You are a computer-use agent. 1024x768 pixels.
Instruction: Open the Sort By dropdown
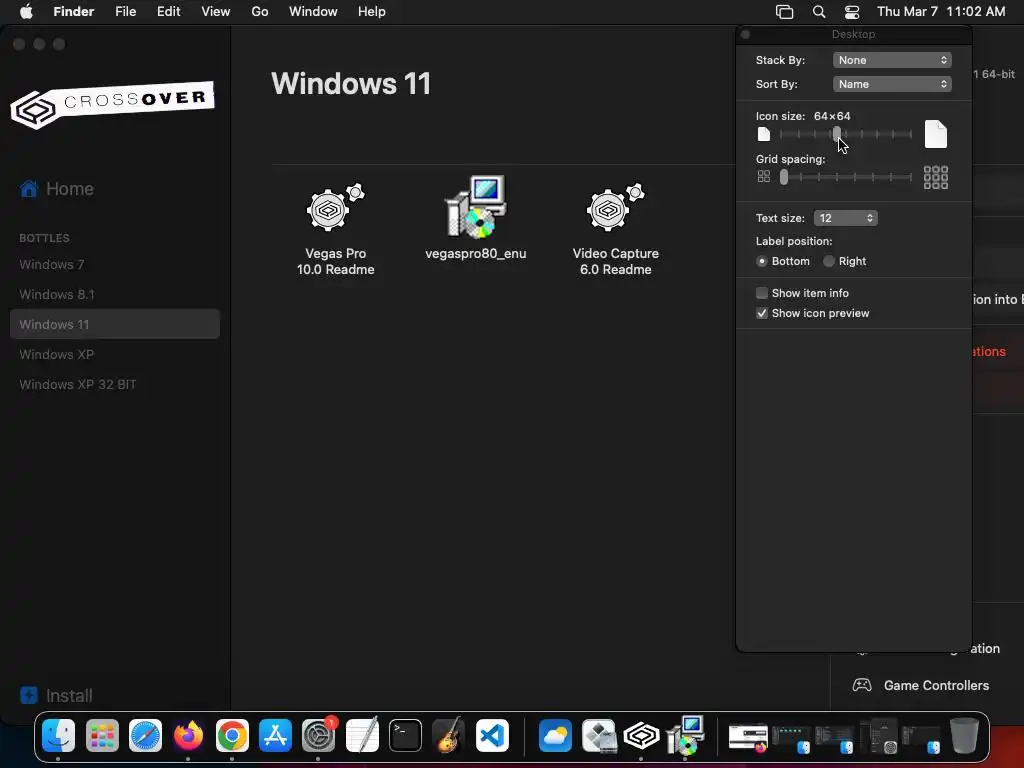[x=892, y=84]
